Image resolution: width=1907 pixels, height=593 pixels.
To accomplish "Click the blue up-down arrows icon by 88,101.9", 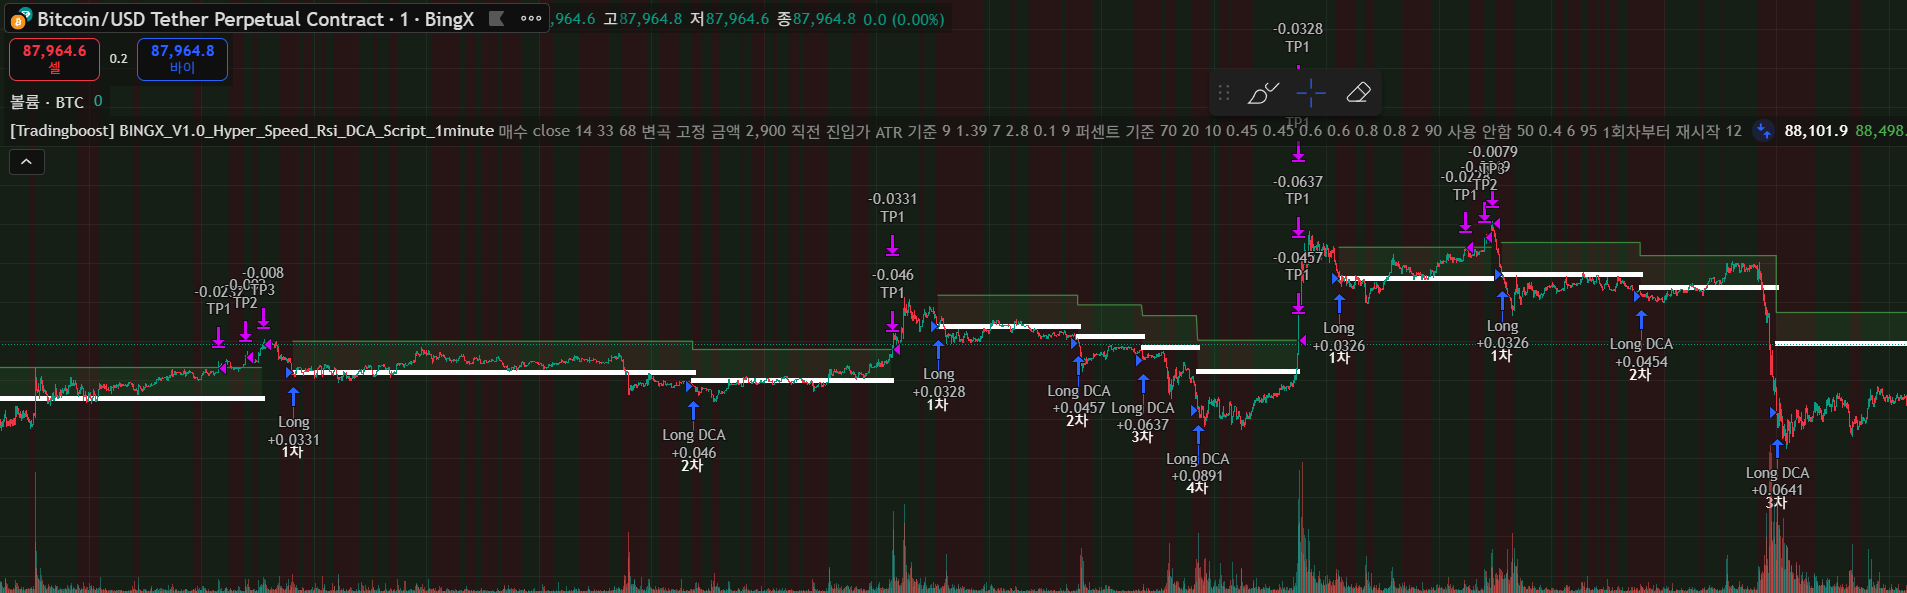I will (x=1763, y=131).
